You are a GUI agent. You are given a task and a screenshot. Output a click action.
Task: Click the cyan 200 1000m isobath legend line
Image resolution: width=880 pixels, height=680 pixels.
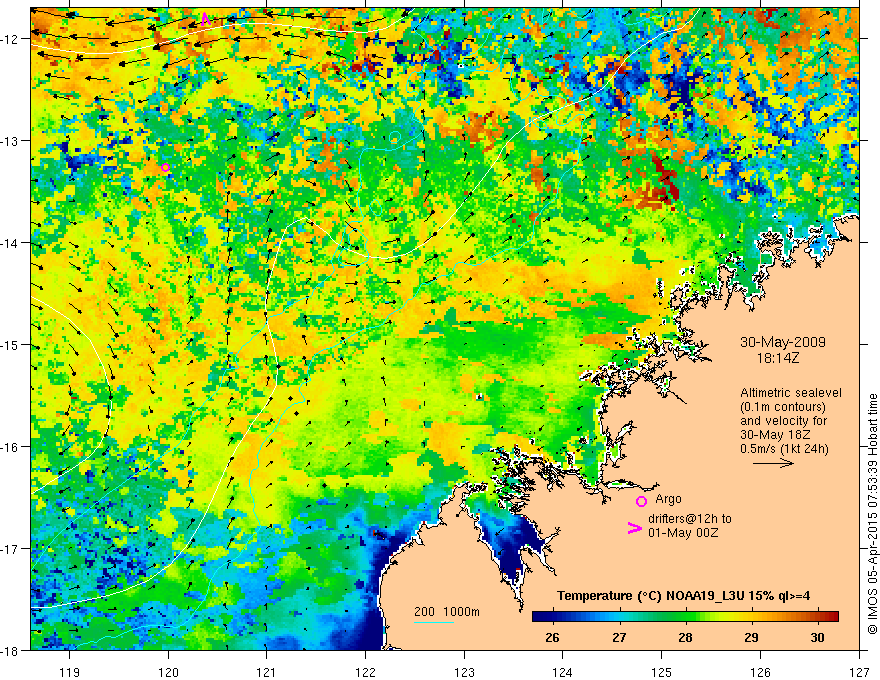(434, 622)
